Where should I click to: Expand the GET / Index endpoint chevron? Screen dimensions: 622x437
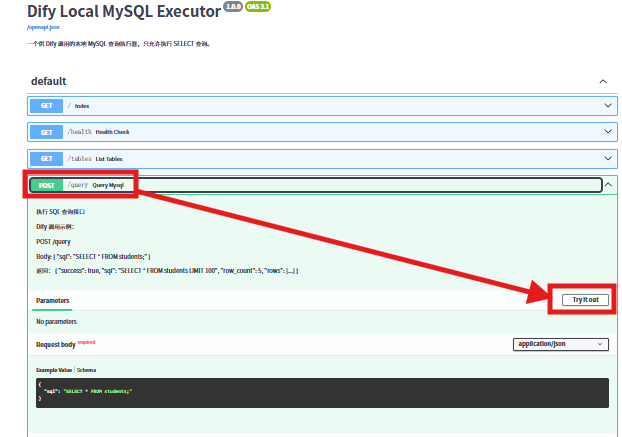[608, 105]
